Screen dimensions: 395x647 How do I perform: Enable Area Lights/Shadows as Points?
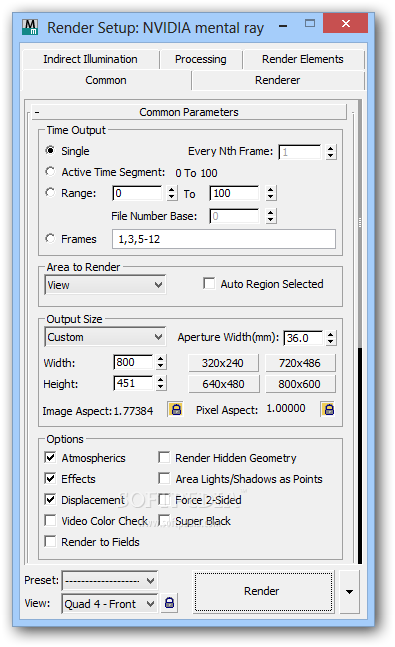click(164, 478)
